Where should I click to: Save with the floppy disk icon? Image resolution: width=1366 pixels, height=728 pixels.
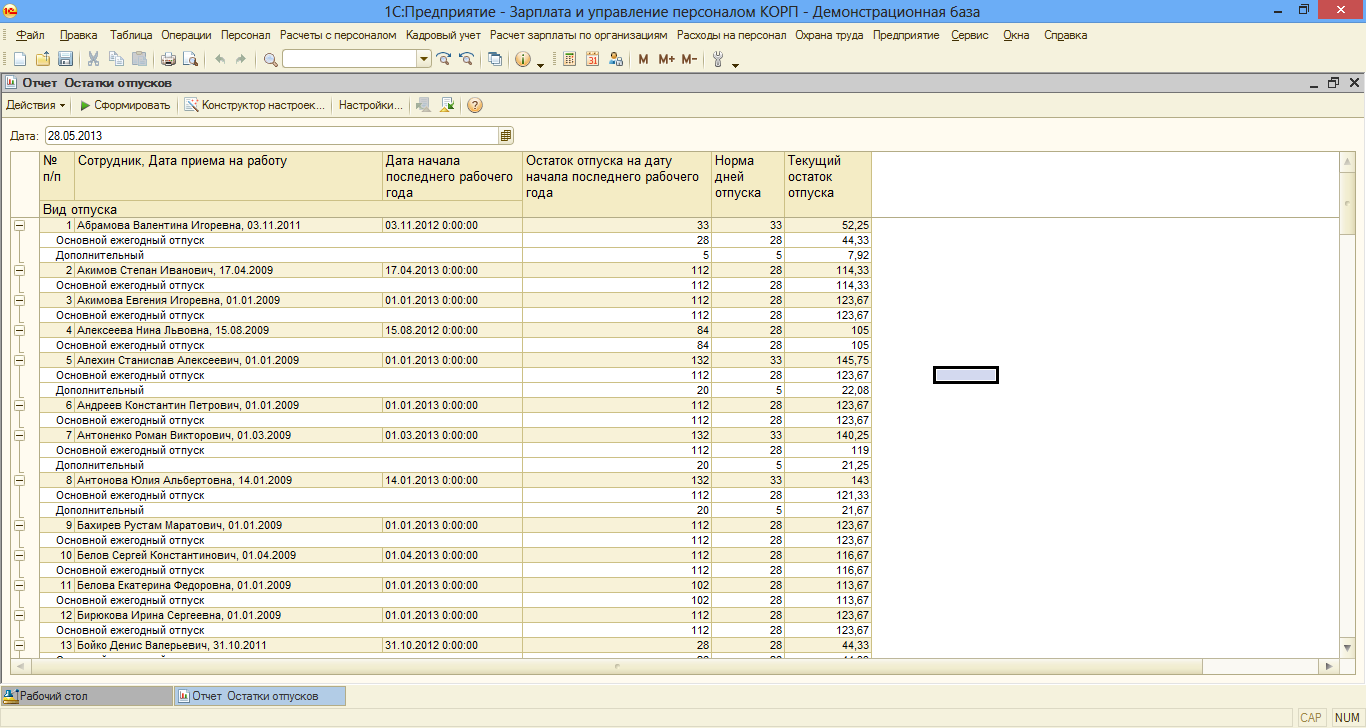[x=65, y=60]
